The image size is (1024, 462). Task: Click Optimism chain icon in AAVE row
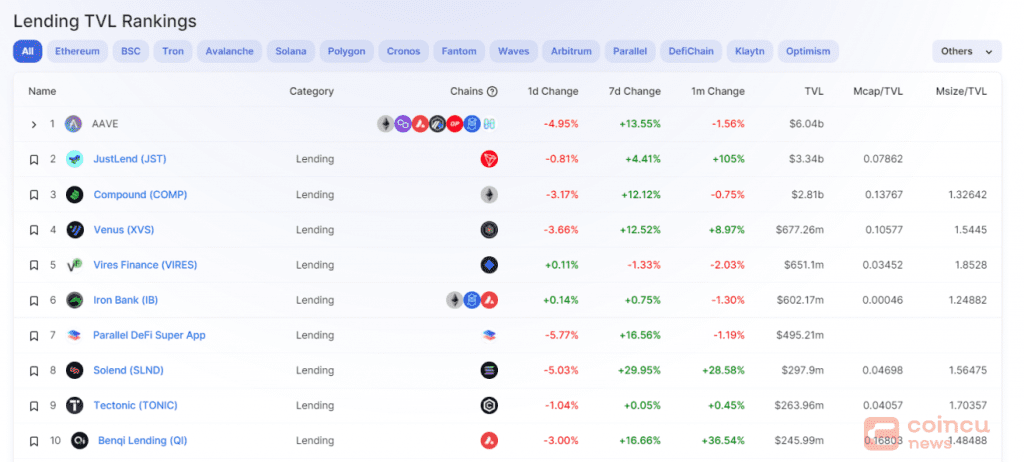[455, 124]
